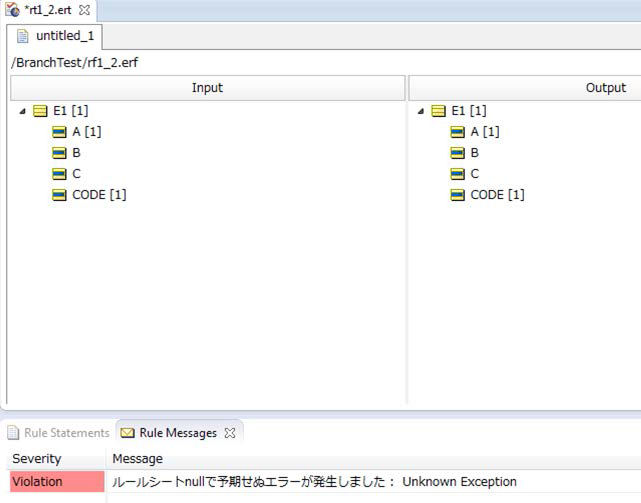Click CODE attribute icon in Input panel
This screenshot has width=641, height=503.
click(59, 195)
